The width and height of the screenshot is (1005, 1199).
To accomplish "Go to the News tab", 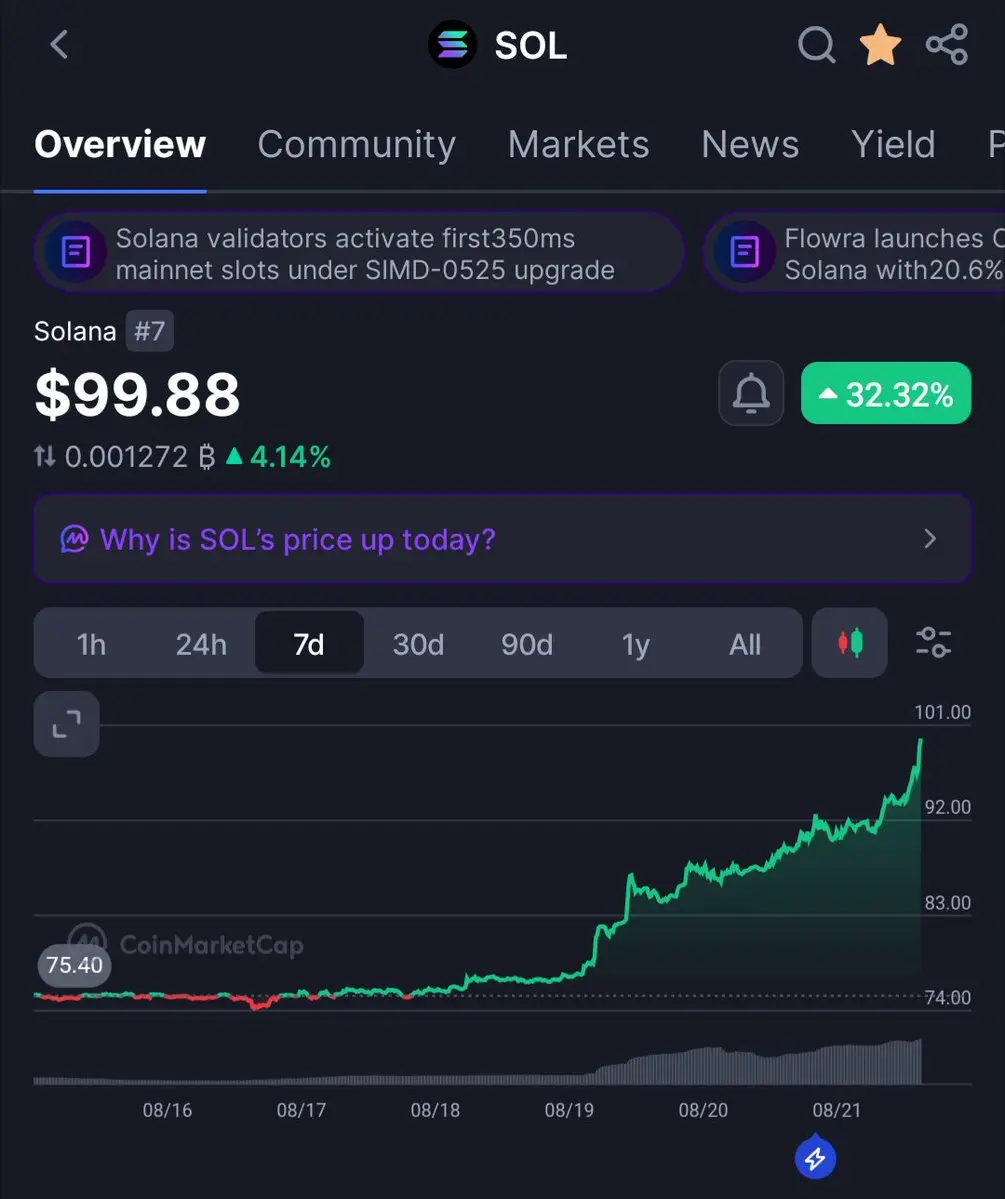I will 750,145.
